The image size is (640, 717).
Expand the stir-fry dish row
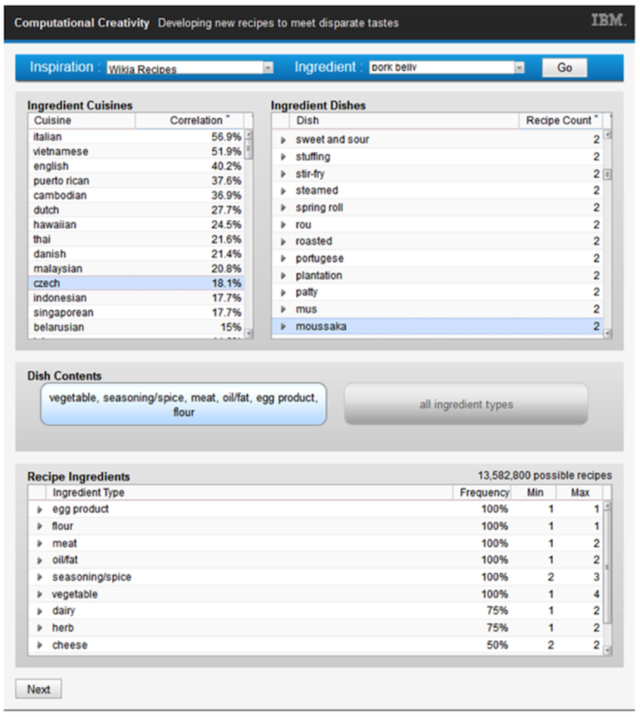click(x=283, y=174)
